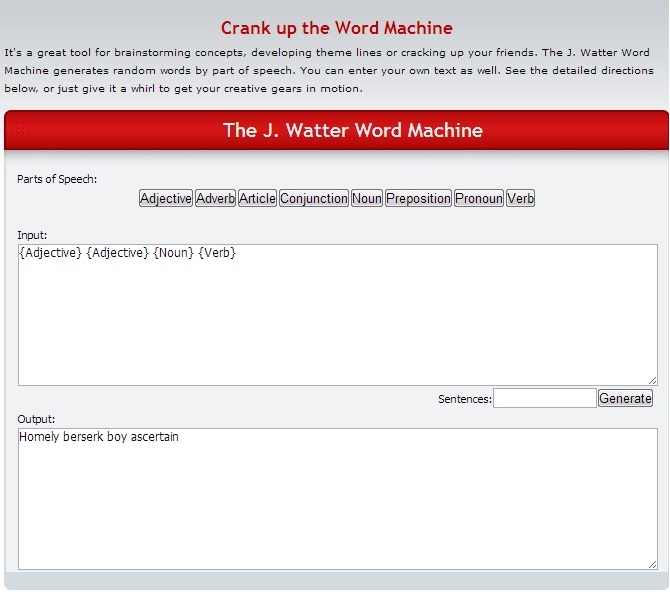
Task: Add an Article placeholder
Action: [257, 198]
